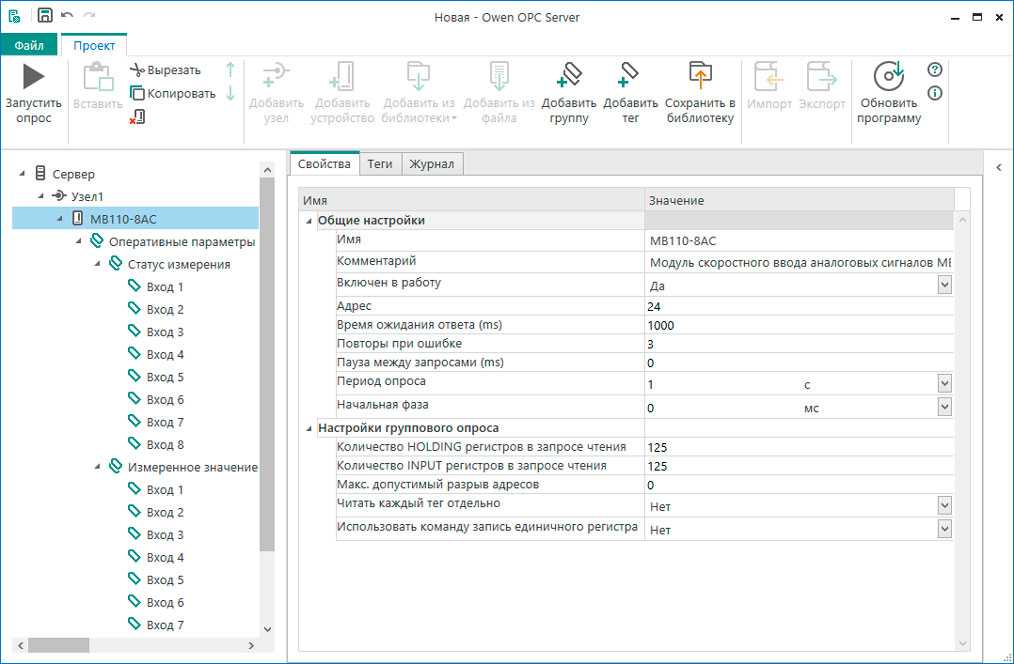Click the Добавить тег icon

click(630, 77)
